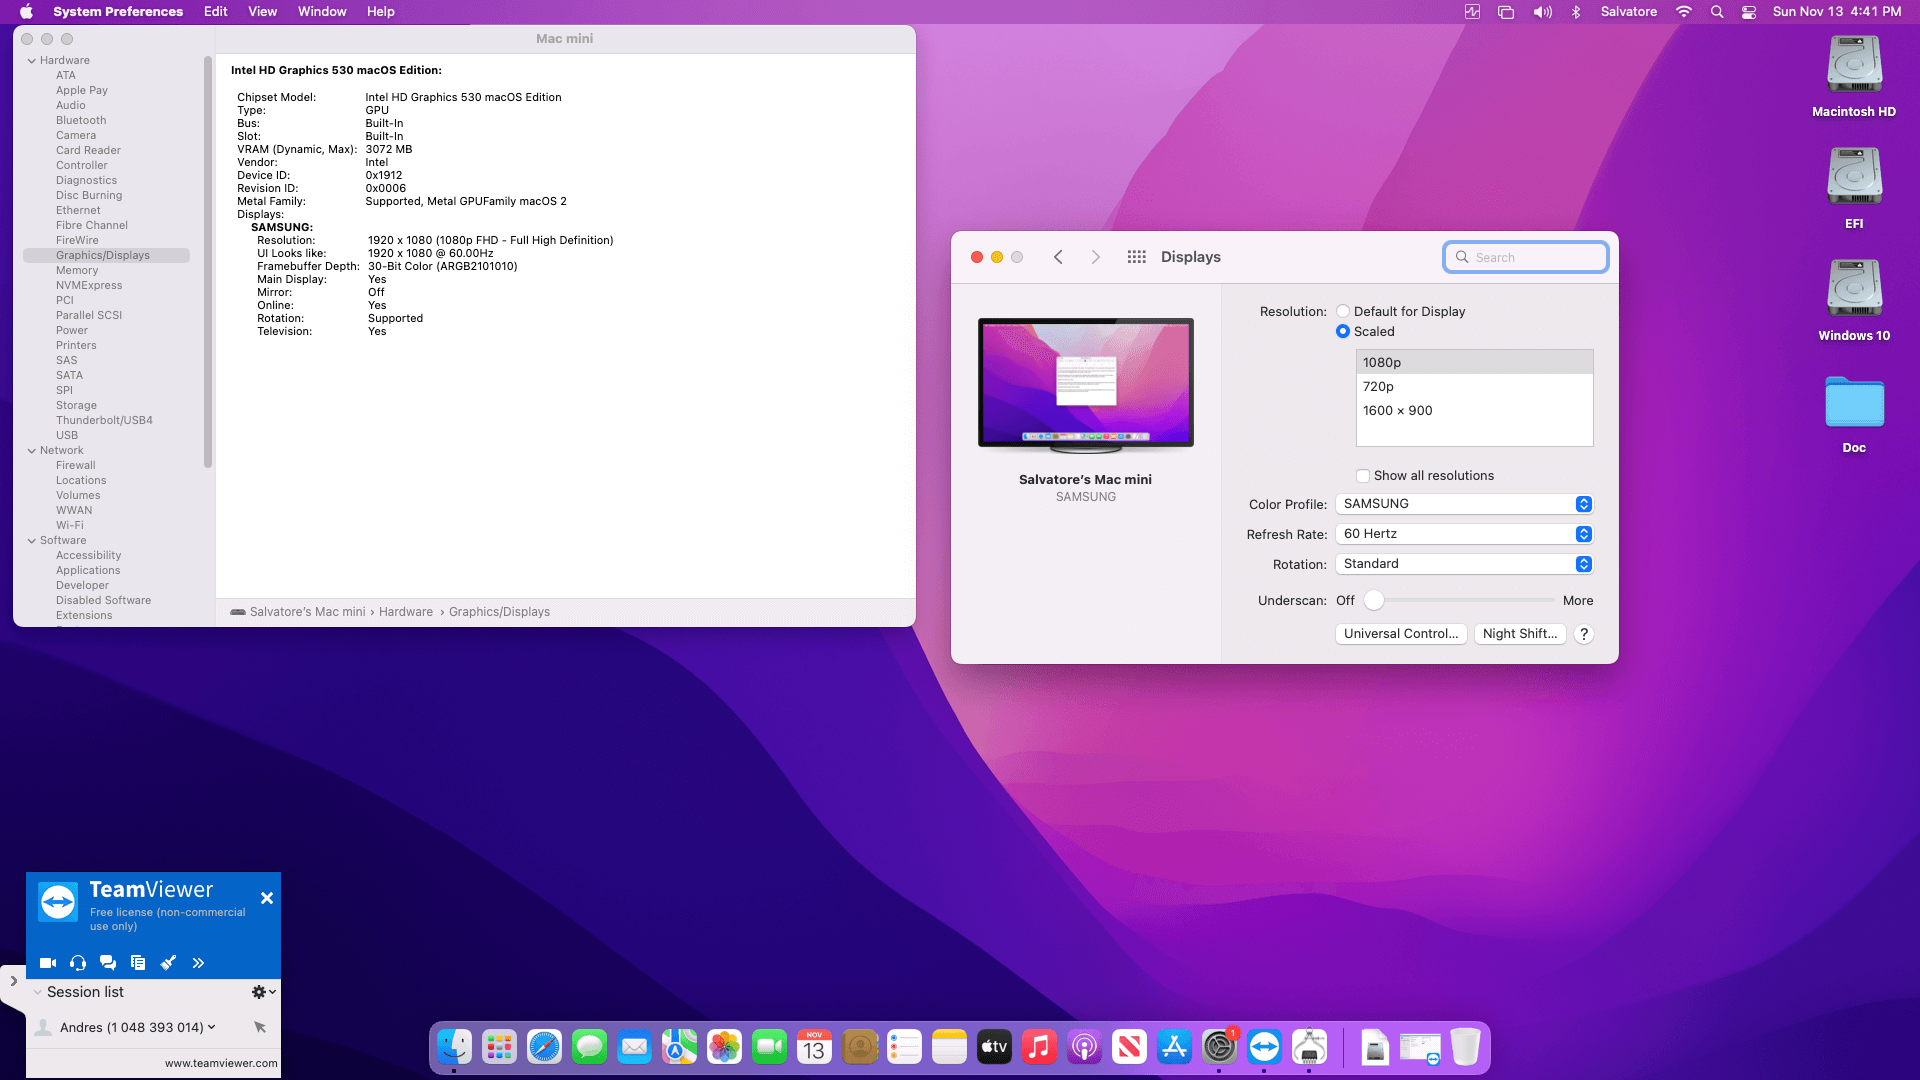The image size is (1920, 1080).
Task: Open the Bluetooth menu bar icon
Action: tap(1576, 12)
